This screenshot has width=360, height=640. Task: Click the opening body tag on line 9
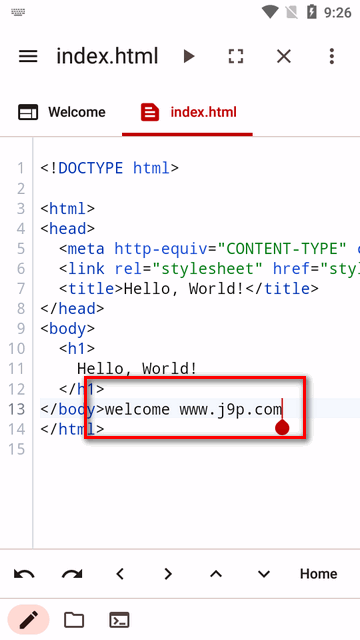pyautogui.click(x=68, y=328)
